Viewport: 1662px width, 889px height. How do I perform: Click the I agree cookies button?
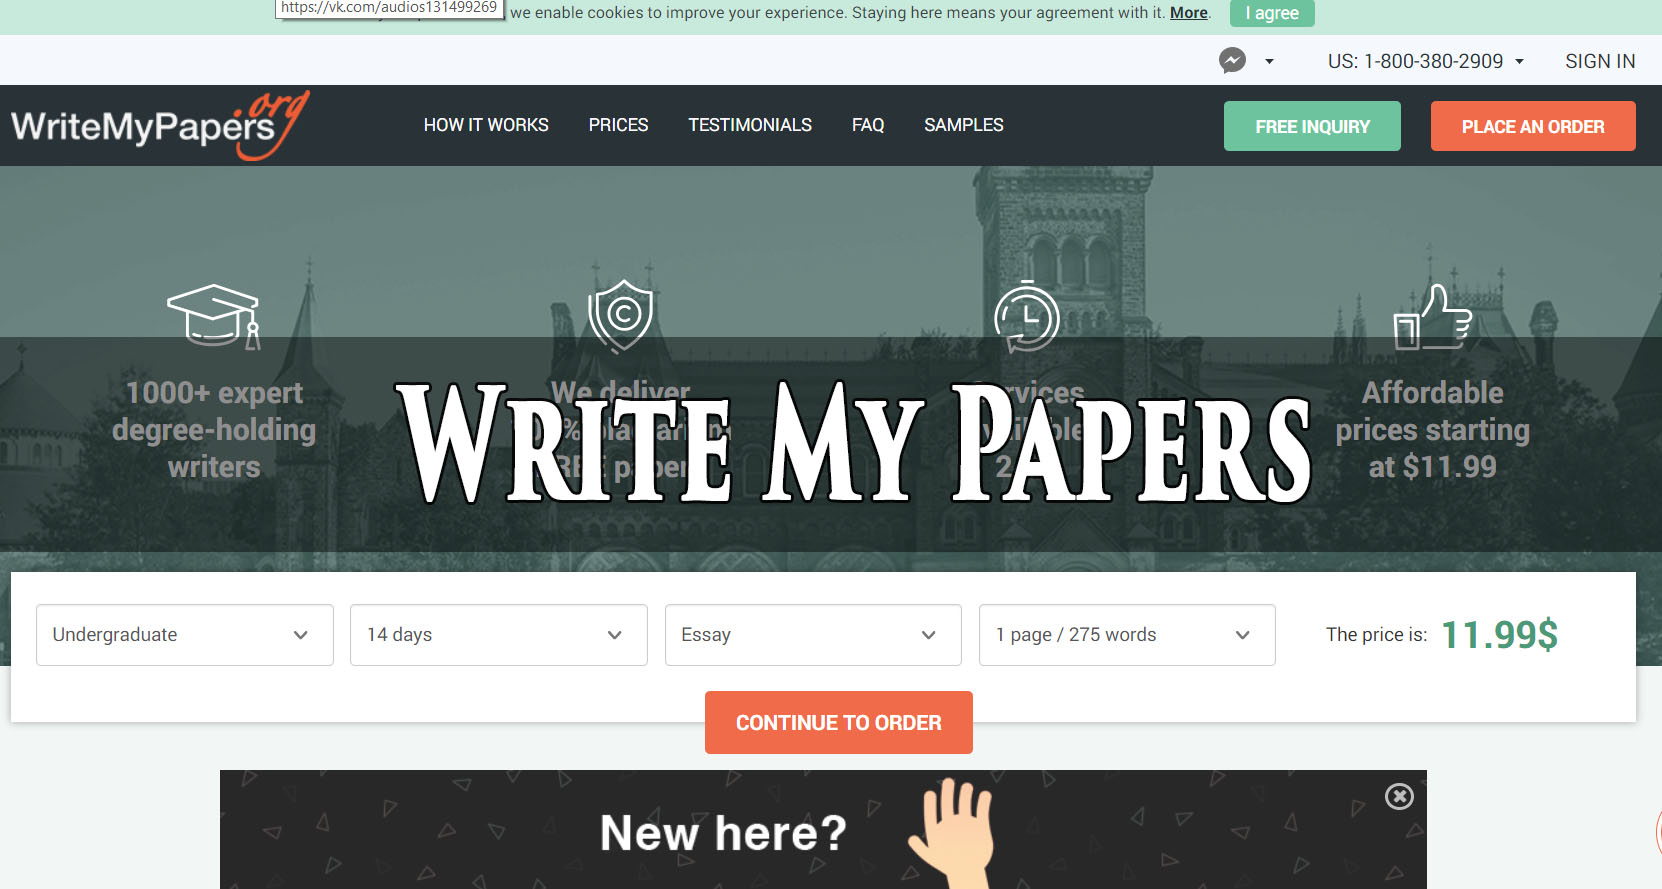(x=1272, y=13)
